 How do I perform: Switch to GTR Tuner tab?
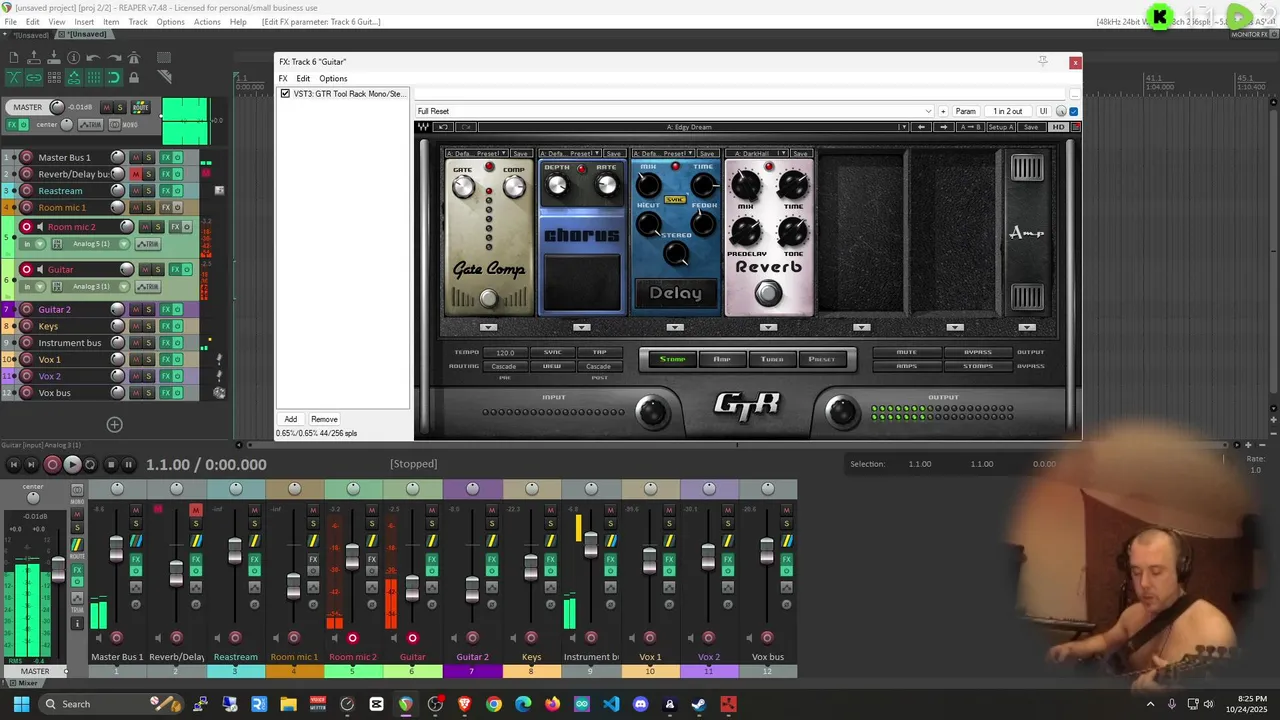click(x=772, y=359)
